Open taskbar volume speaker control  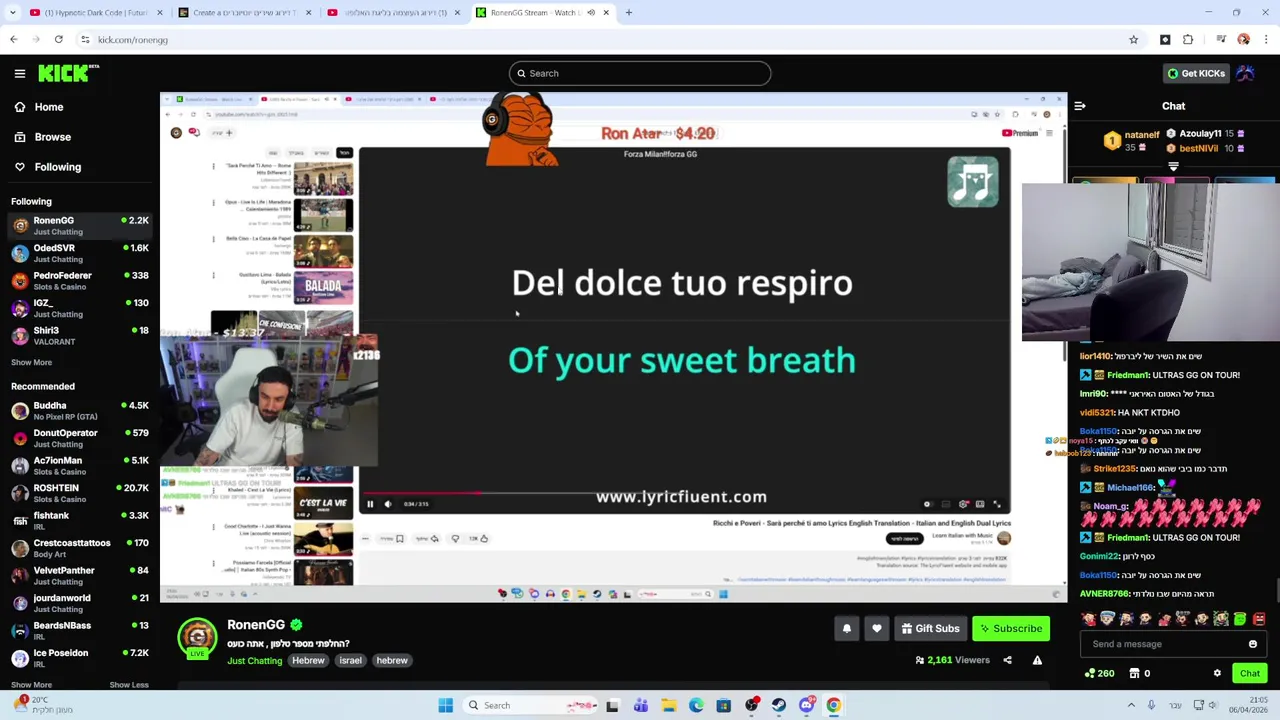point(1213,705)
